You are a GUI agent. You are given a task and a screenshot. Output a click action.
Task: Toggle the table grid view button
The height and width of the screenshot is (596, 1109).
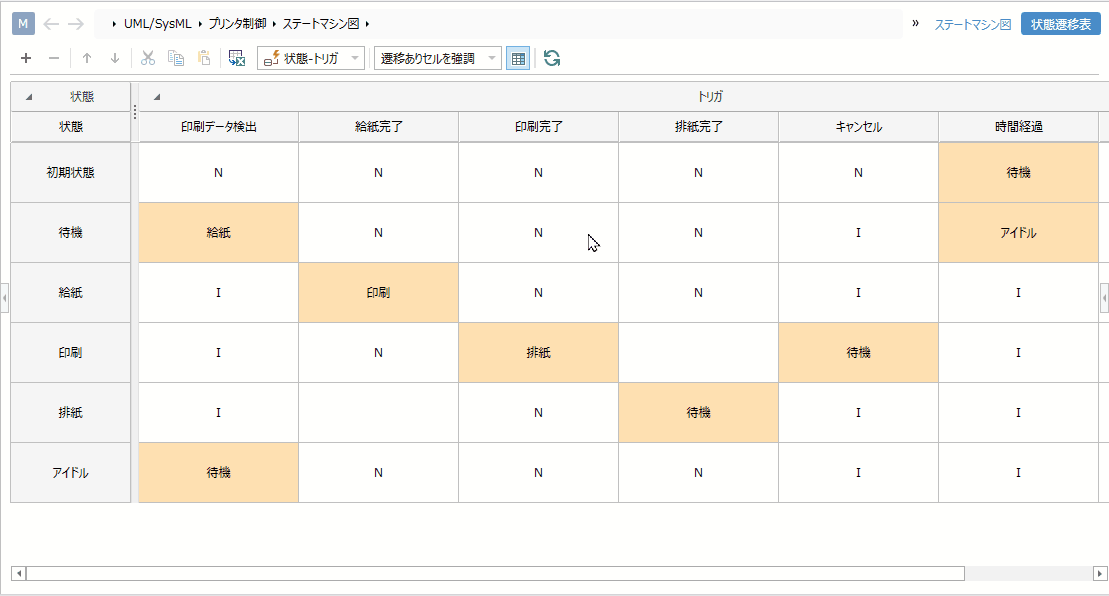518,59
